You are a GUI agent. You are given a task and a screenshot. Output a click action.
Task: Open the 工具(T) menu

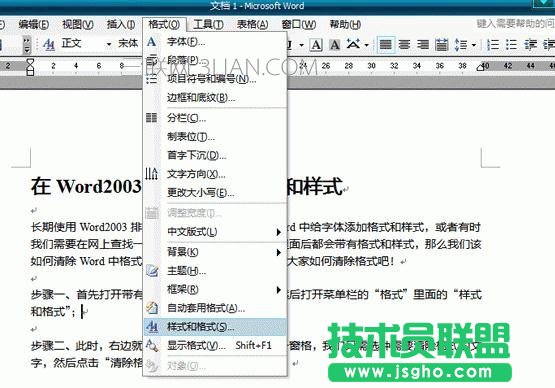click(208, 24)
